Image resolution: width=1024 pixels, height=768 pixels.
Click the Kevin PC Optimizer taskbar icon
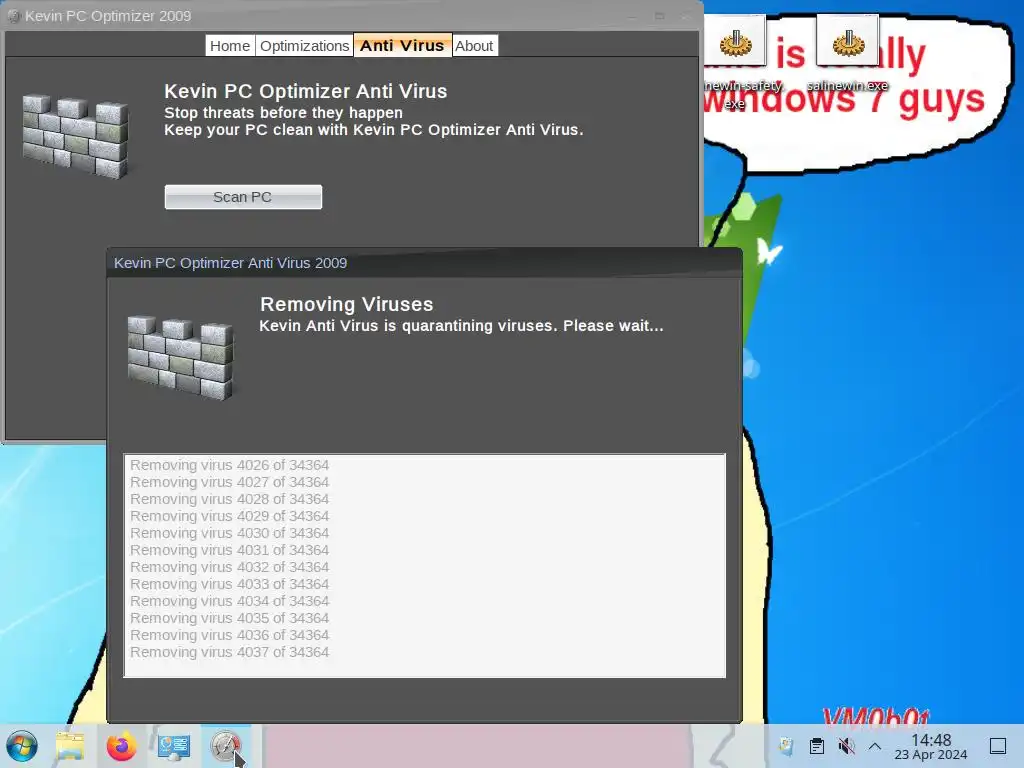tap(225, 746)
